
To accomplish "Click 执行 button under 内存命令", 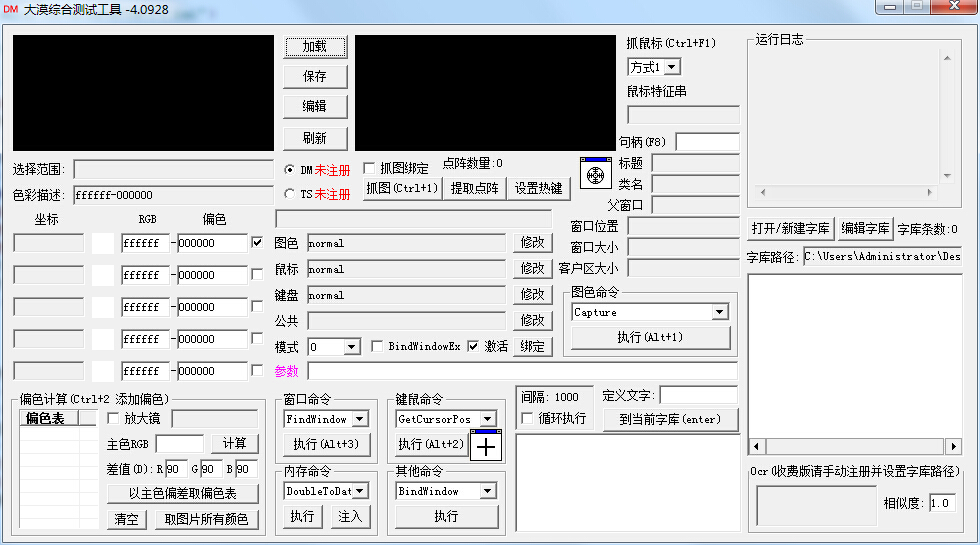I will 302,516.
